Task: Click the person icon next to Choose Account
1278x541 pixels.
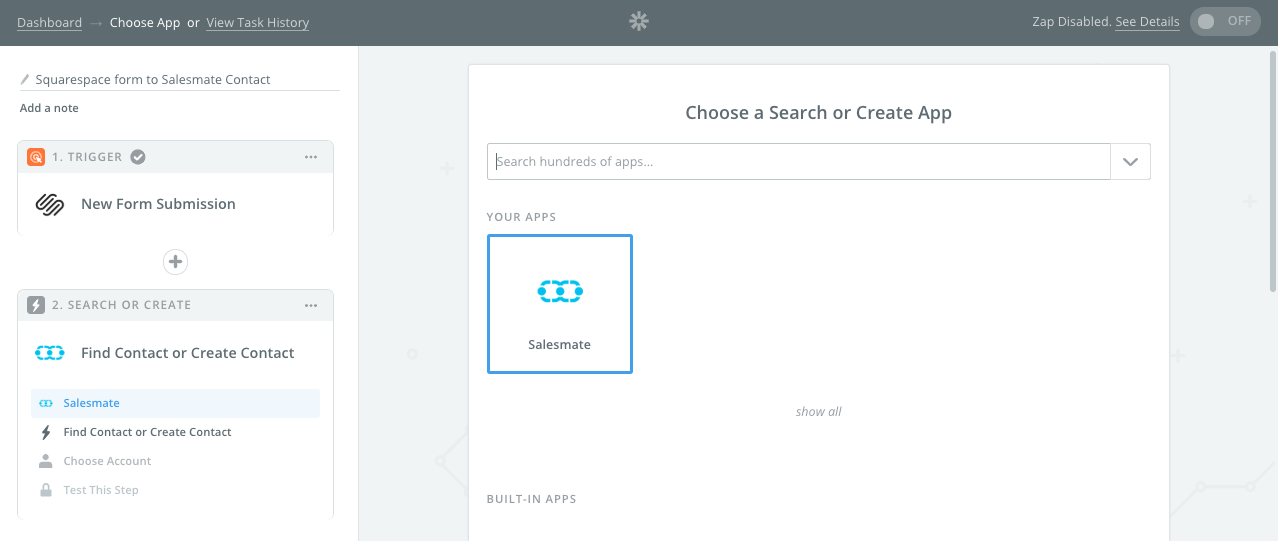Action: click(x=45, y=461)
